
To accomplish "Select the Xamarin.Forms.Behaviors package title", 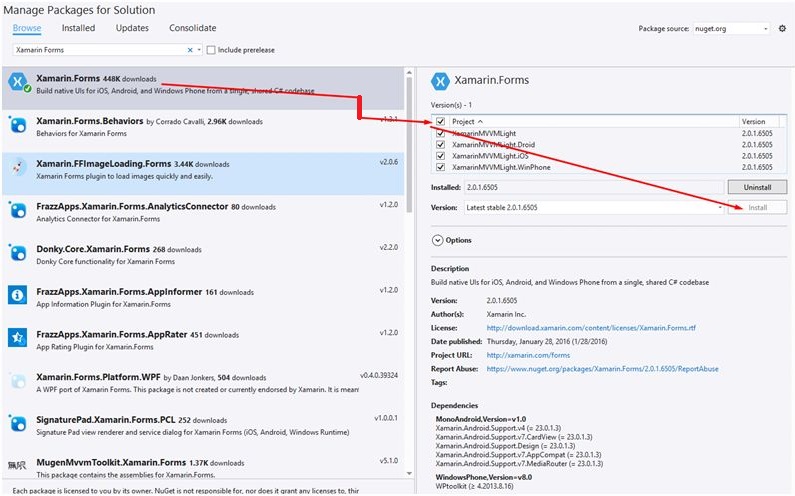I will (x=90, y=121).
